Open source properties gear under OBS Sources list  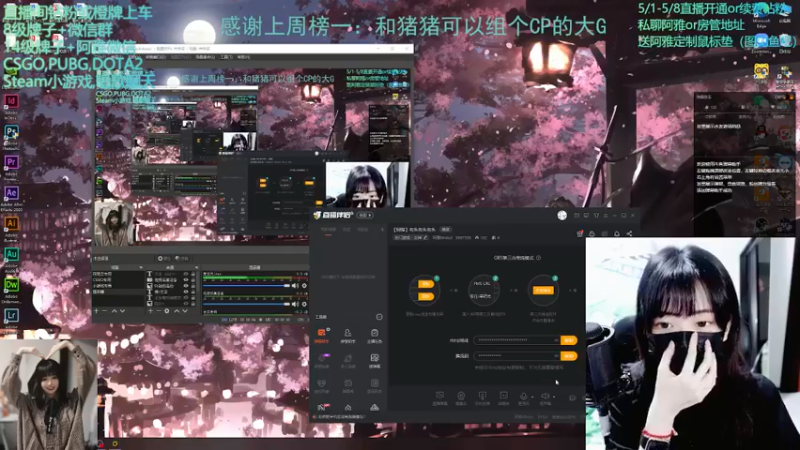167,311
